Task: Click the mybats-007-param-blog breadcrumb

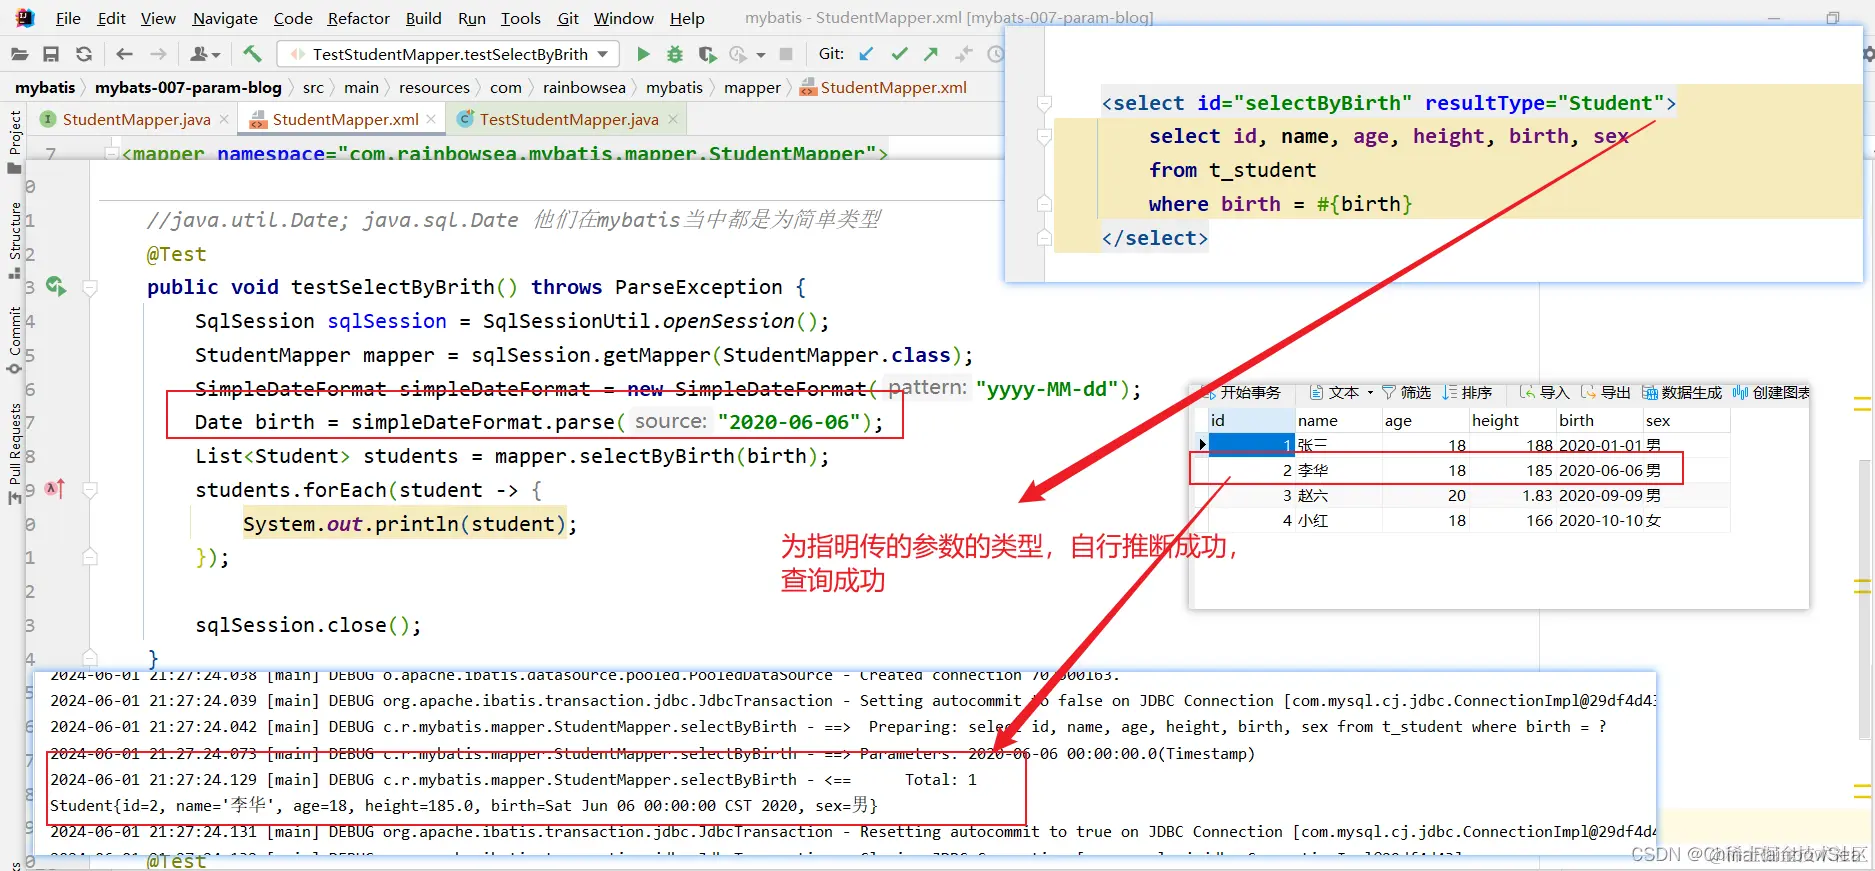Action: pyautogui.click(x=188, y=87)
